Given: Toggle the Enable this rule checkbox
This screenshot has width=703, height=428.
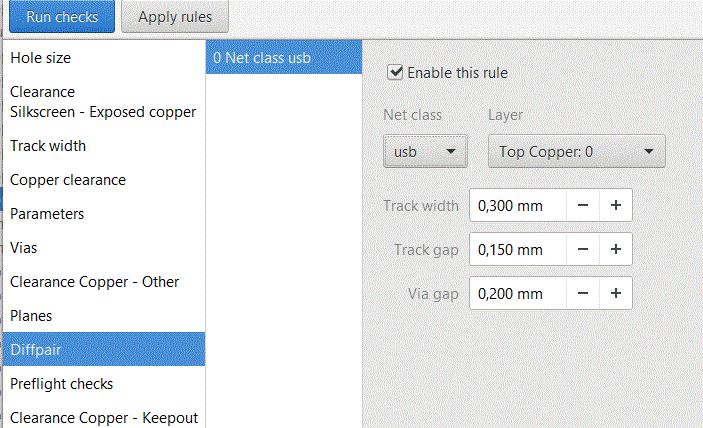Looking at the screenshot, I should tap(395, 72).
